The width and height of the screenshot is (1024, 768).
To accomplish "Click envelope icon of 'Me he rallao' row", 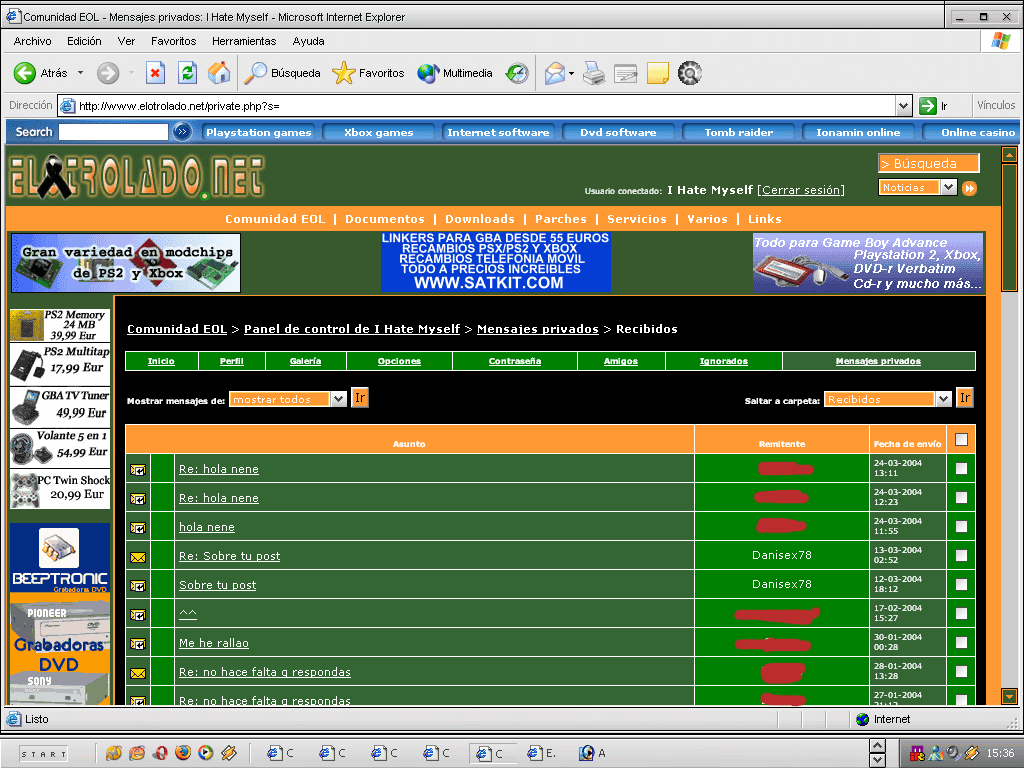I will click(x=138, y=644).
